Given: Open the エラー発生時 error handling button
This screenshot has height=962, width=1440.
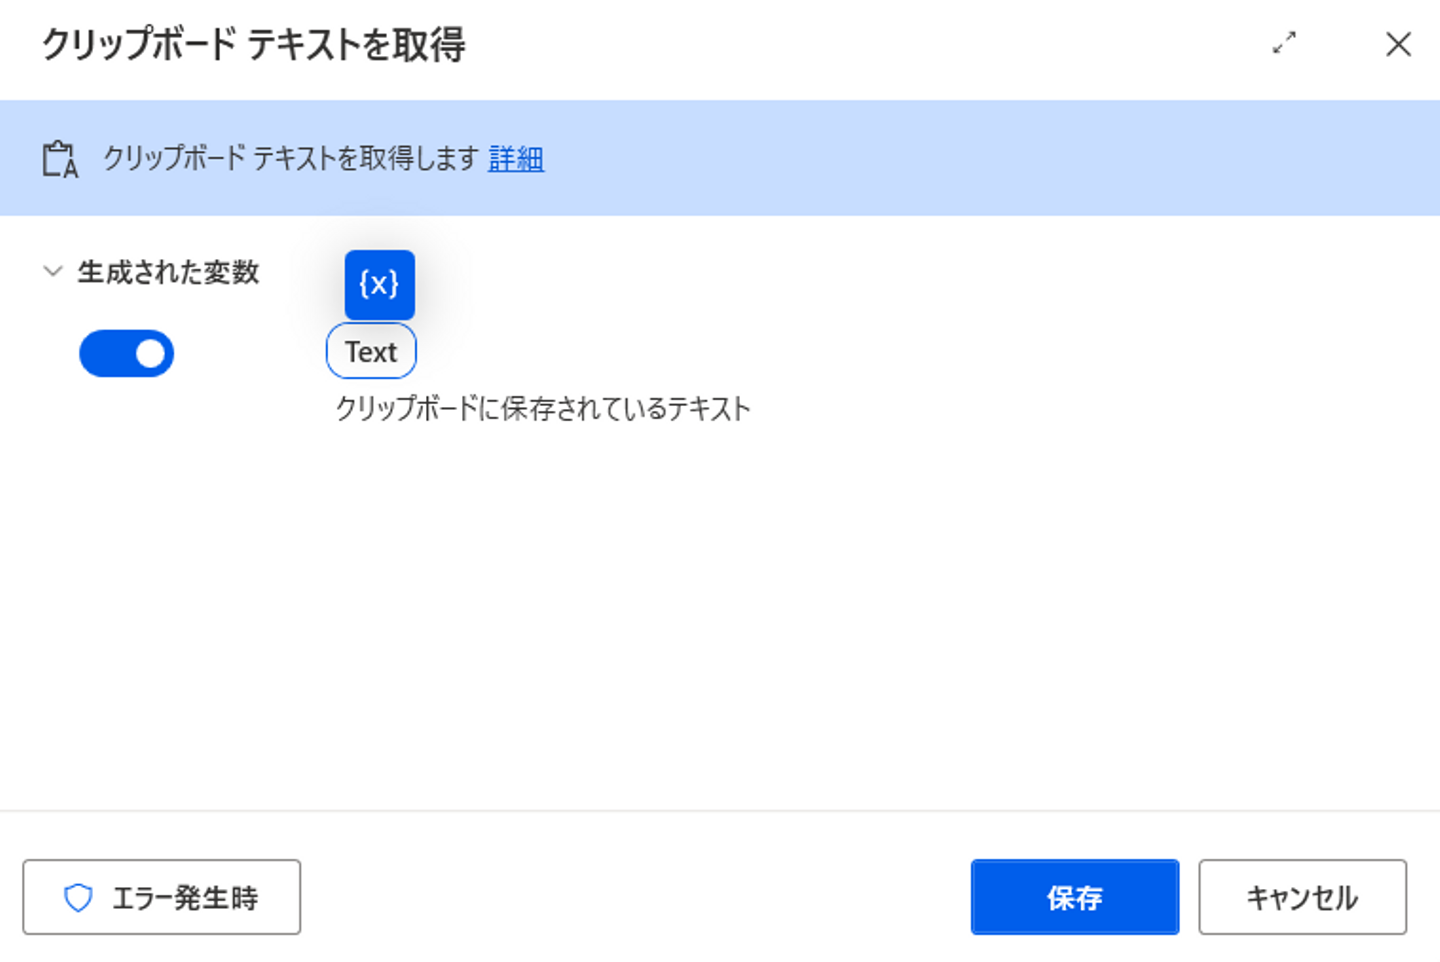Looking at the screenshot, I should 162,897.
